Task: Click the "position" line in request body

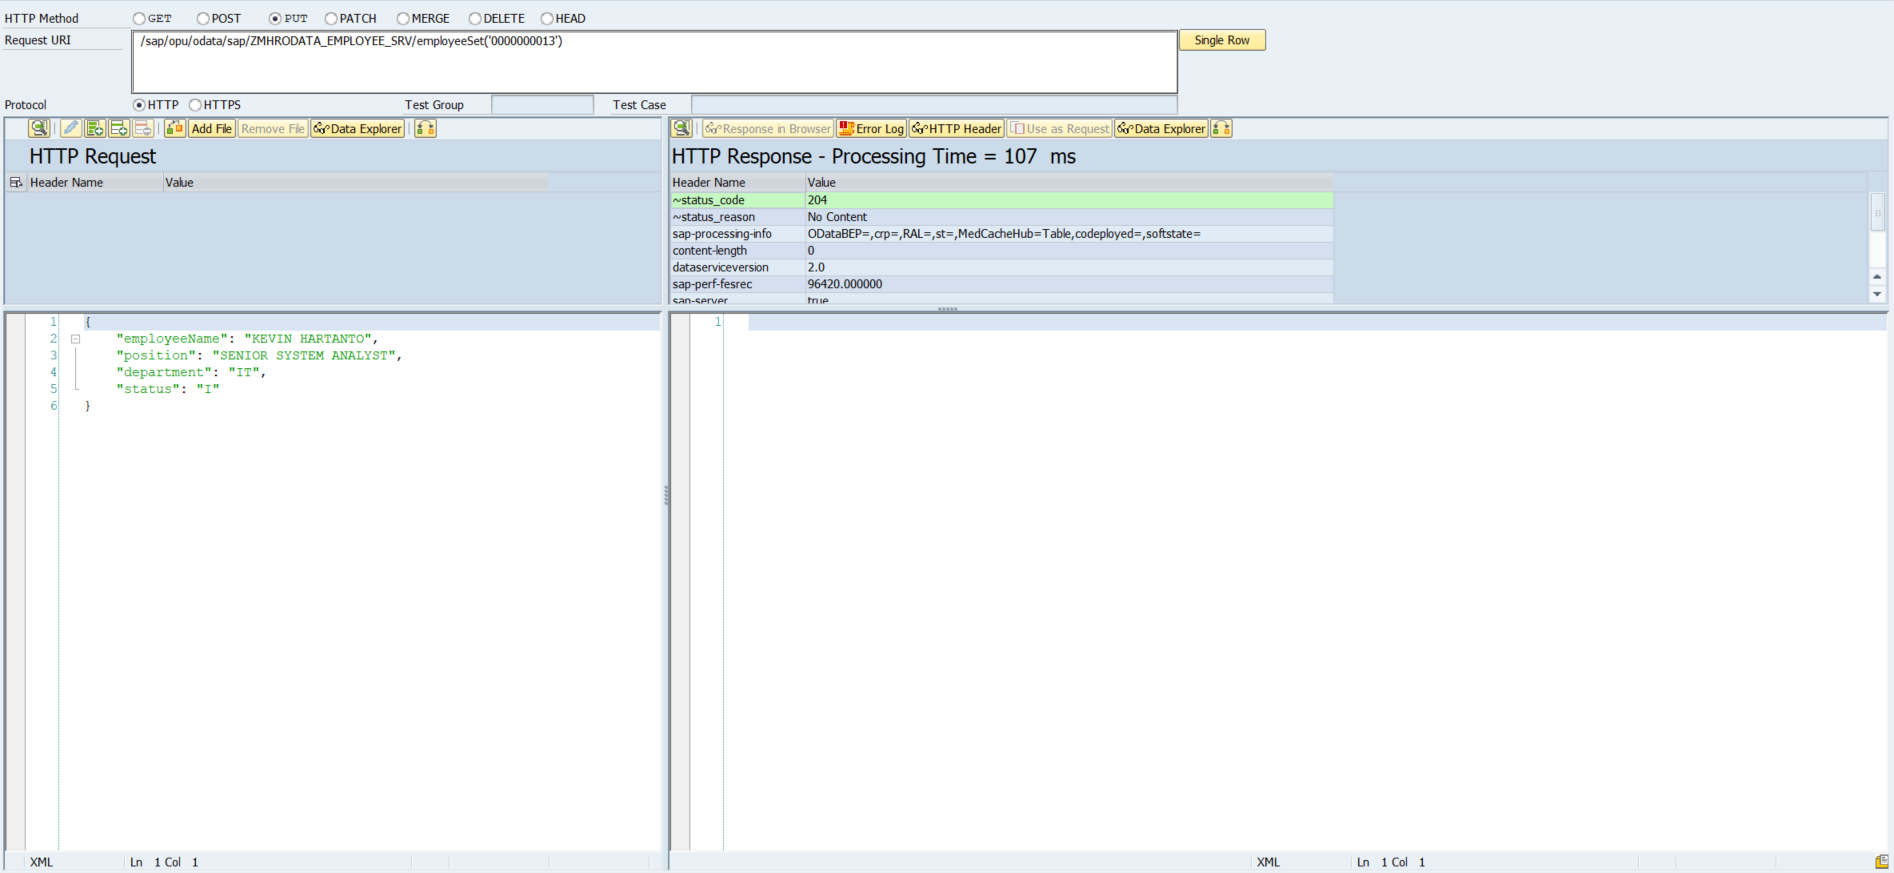Action: click(x=259, y=356)
